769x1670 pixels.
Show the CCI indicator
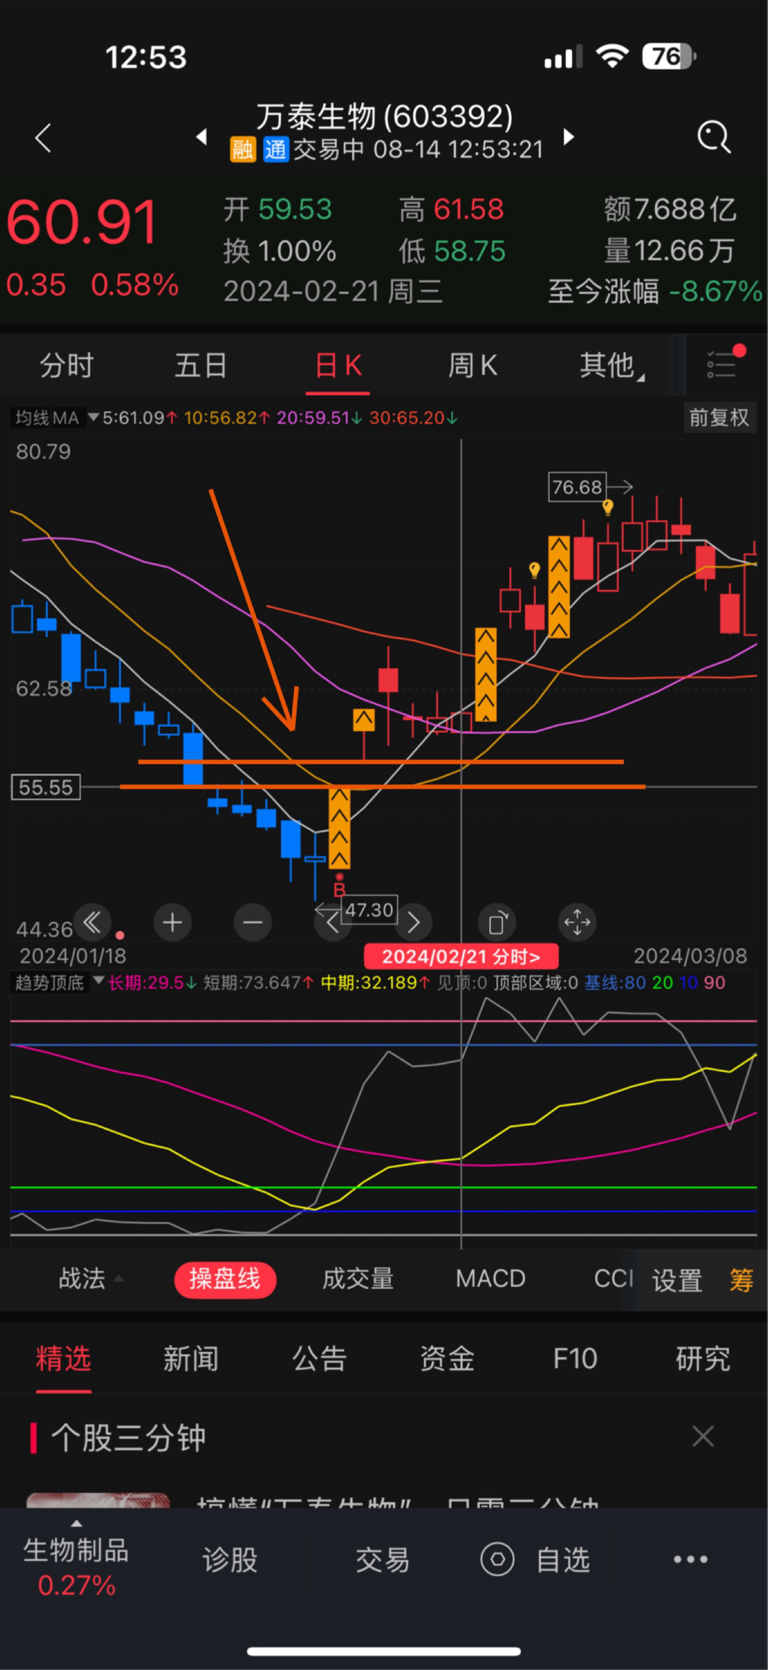(x=613, y=1279)
